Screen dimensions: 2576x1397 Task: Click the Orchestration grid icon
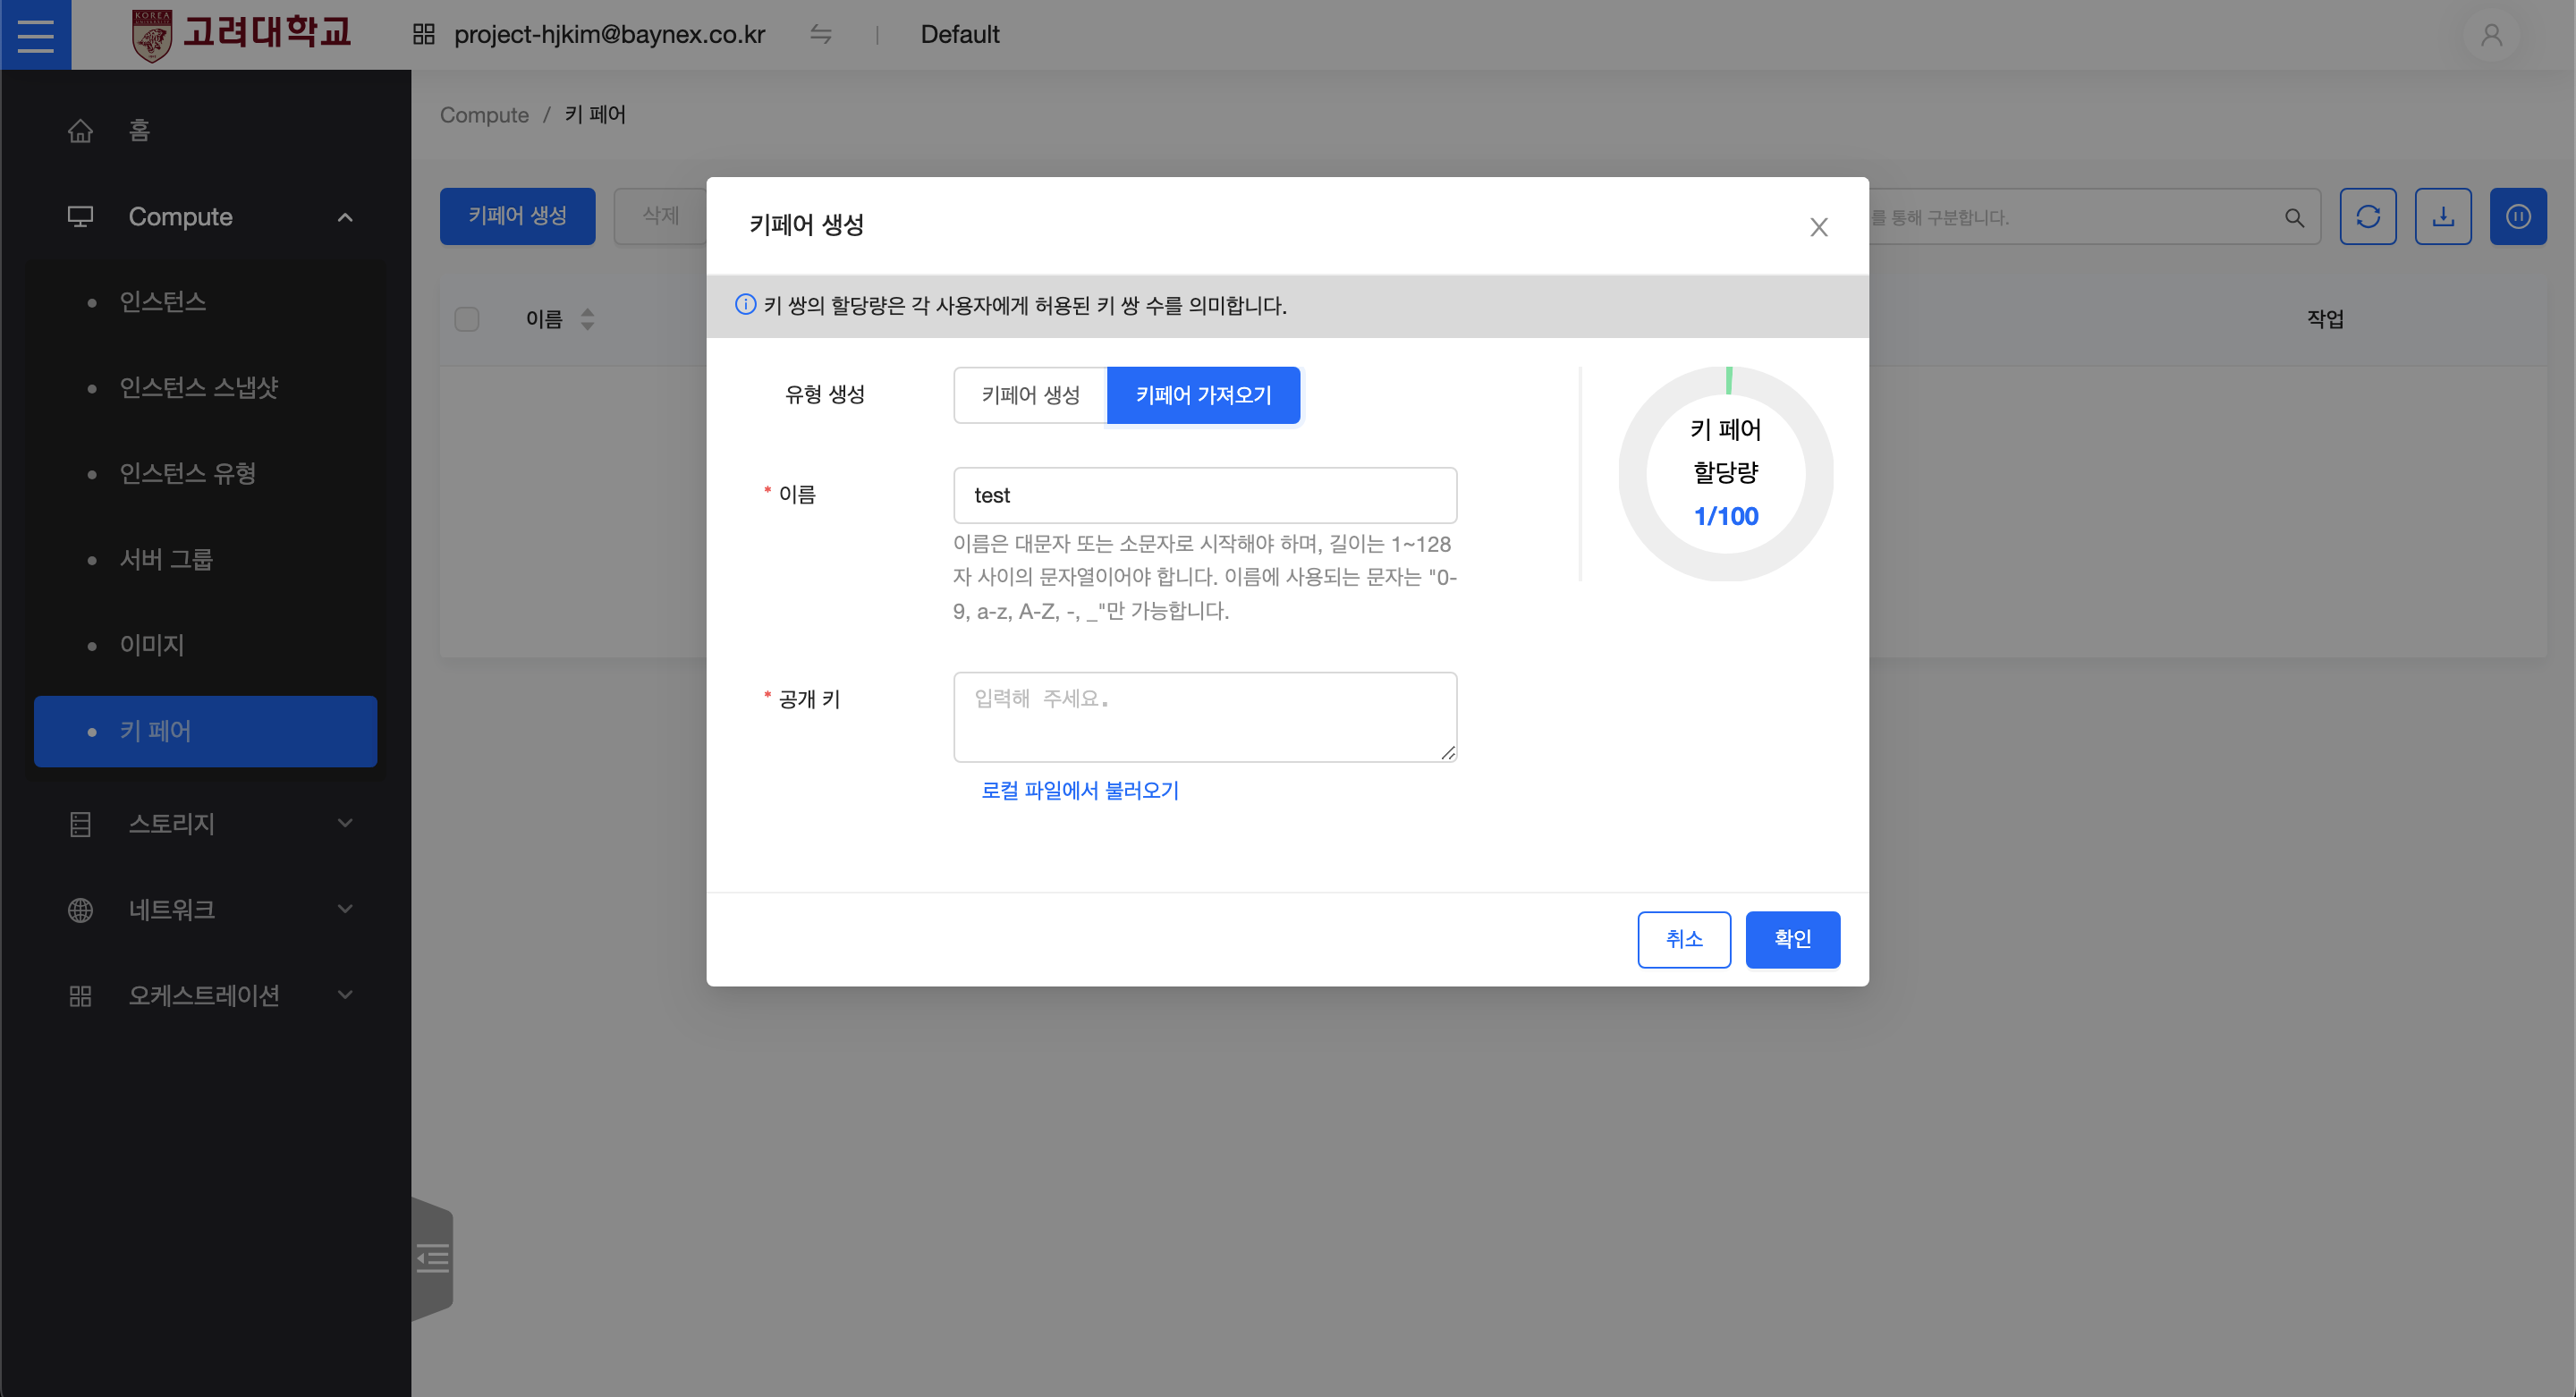(80, 996)
